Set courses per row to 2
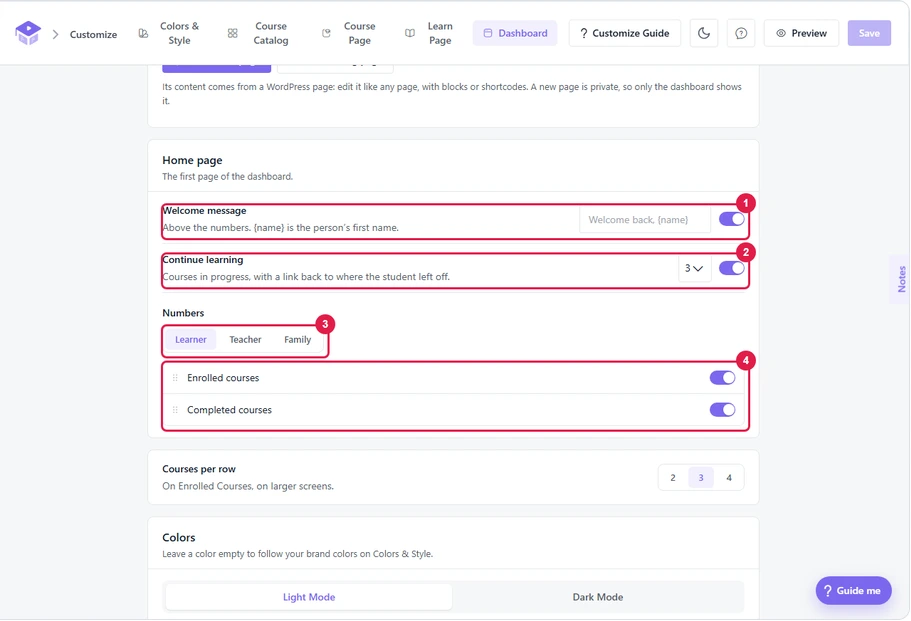Screen dimensions: 911x621 tap(673, 478)
